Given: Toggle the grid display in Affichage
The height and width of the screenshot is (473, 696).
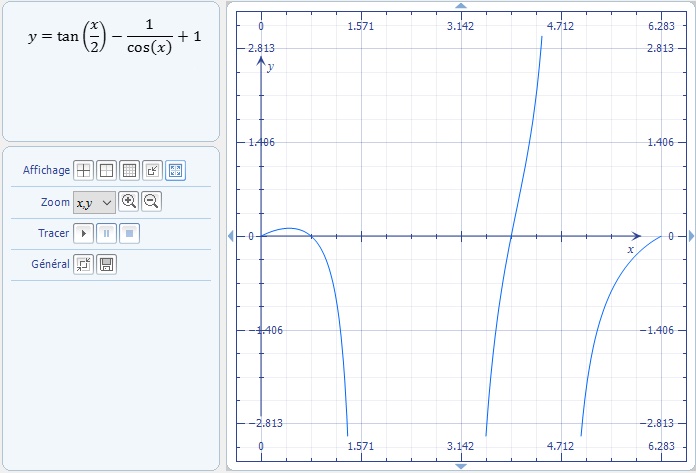Looking at the screenshot, I should (x=129, y=171).
